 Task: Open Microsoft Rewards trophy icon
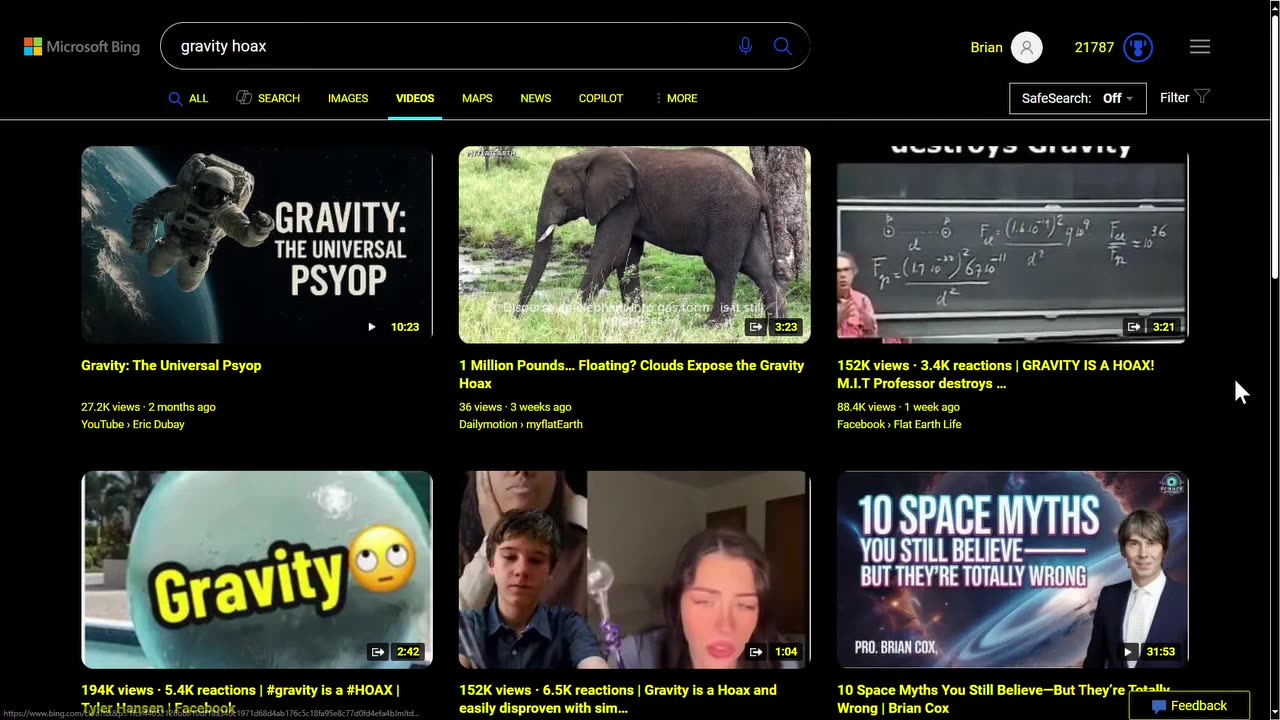pos(1138,47)
